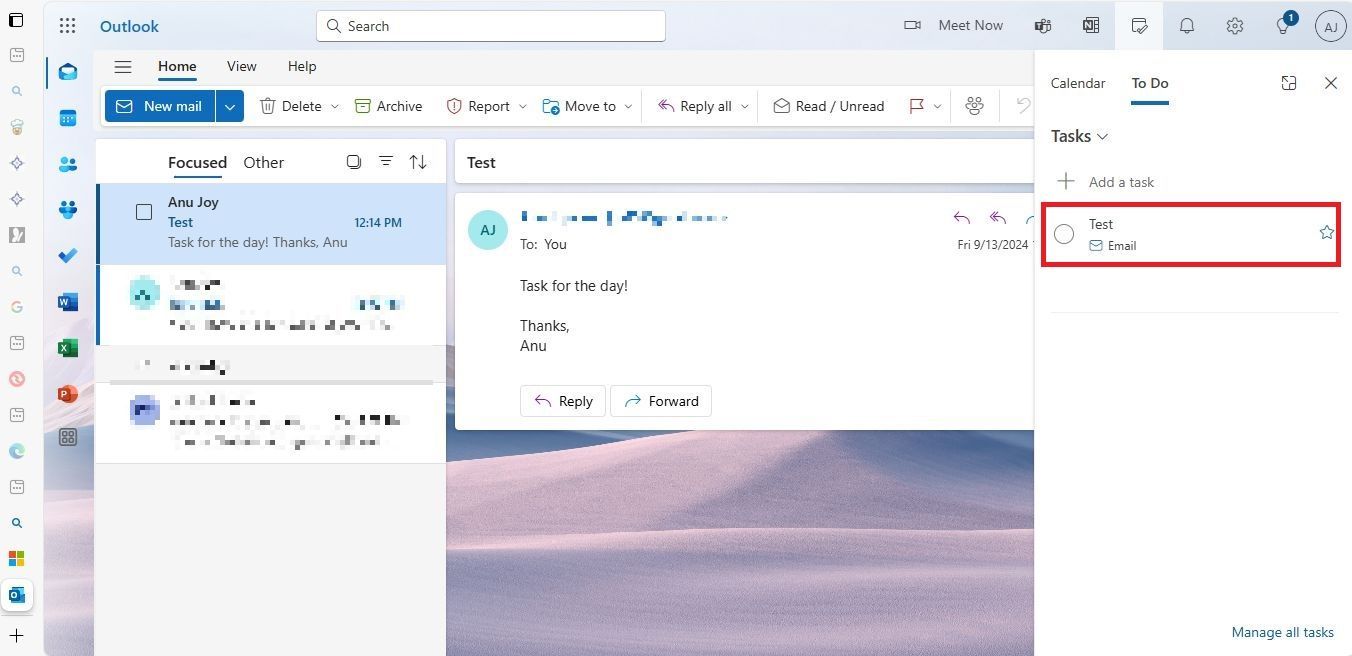Toggle the navigation pane hamburger icon
Image resolution: width=1352 pixels, height=656 pixels.
click(x=123, y=67)
